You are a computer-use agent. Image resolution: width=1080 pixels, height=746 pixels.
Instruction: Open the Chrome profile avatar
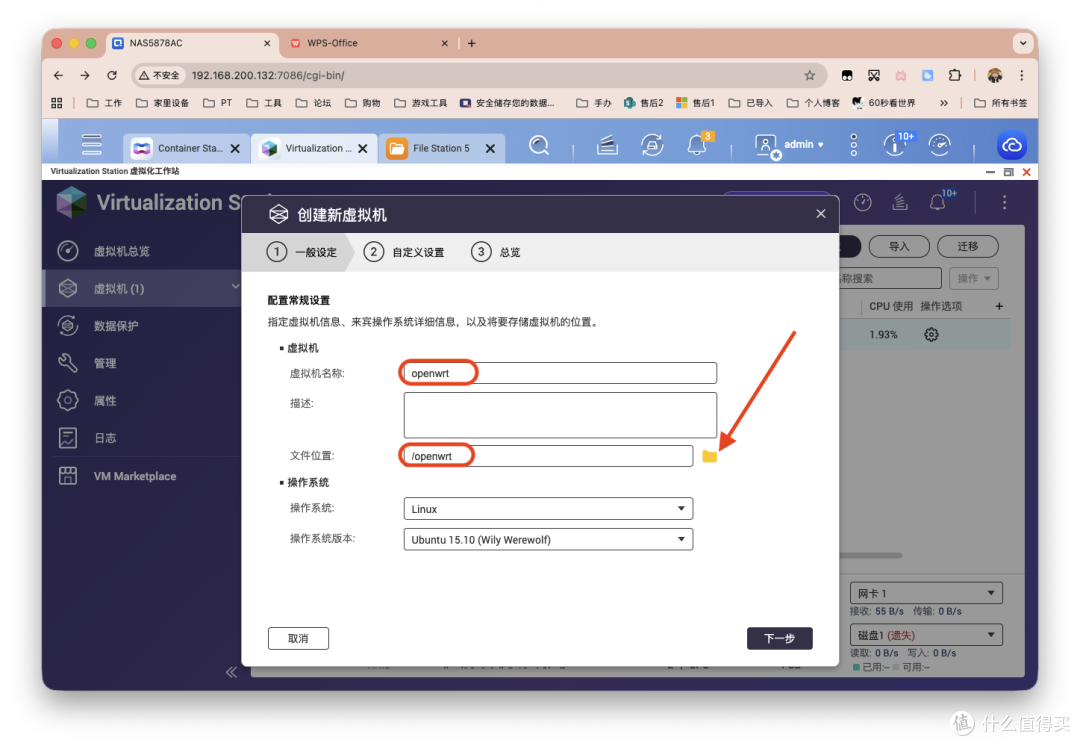click(x=995, y=75)
